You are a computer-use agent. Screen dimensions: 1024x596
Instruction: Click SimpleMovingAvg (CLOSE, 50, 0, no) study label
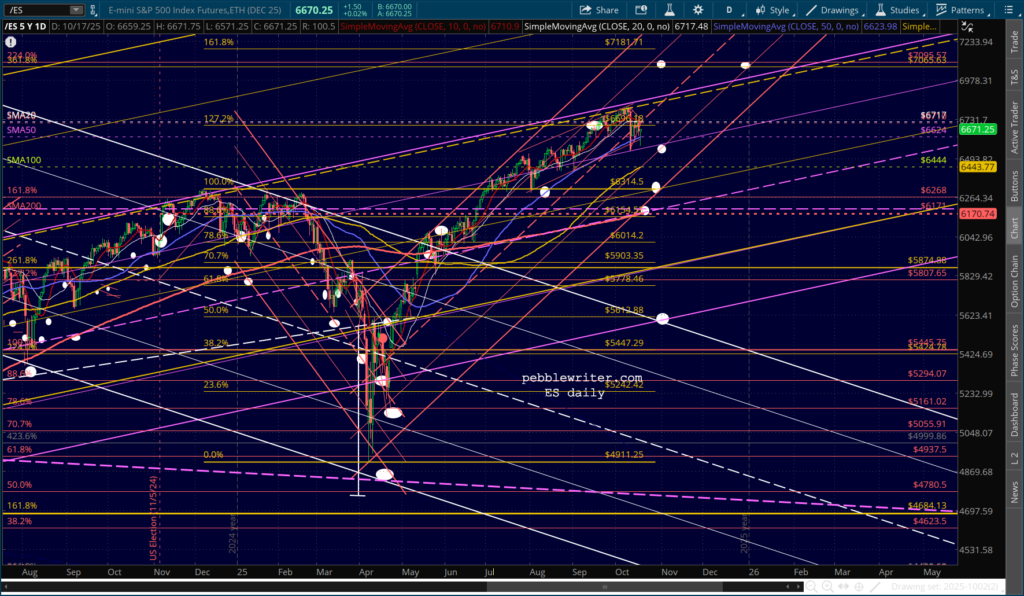(787, 27)
